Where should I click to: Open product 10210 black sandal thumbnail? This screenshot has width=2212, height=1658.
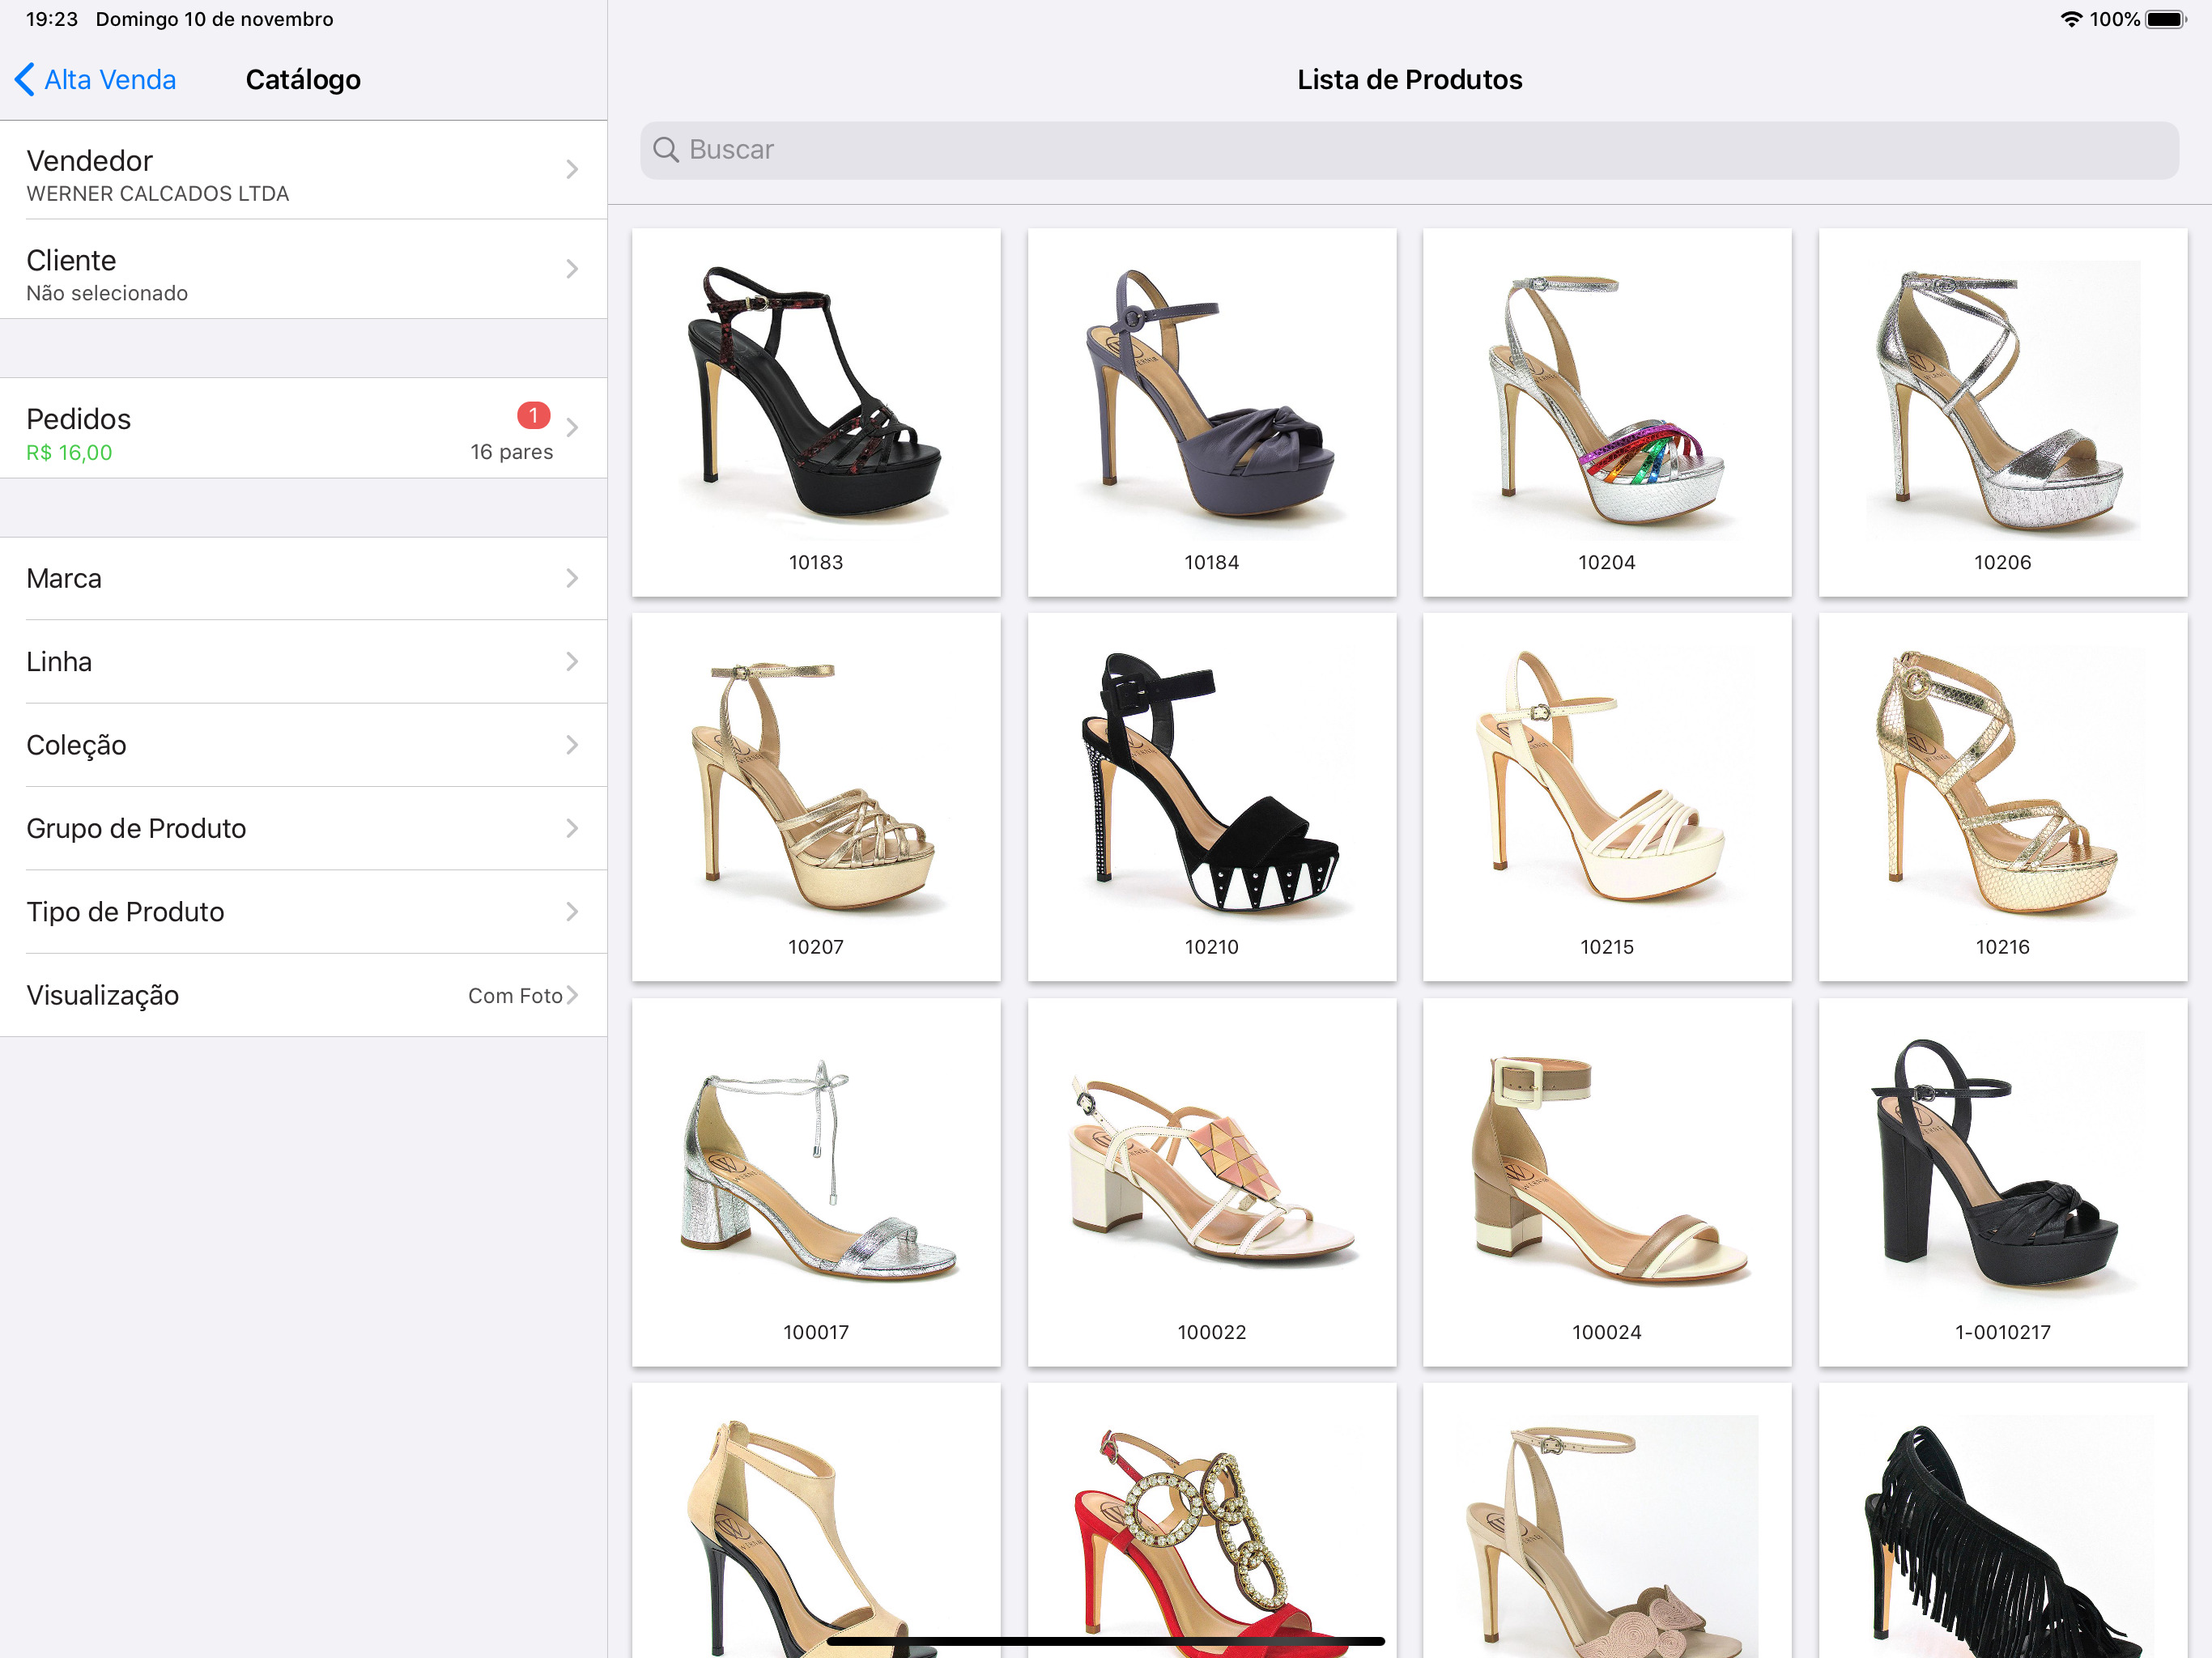pyautogui.click(x=1211, y=785)
